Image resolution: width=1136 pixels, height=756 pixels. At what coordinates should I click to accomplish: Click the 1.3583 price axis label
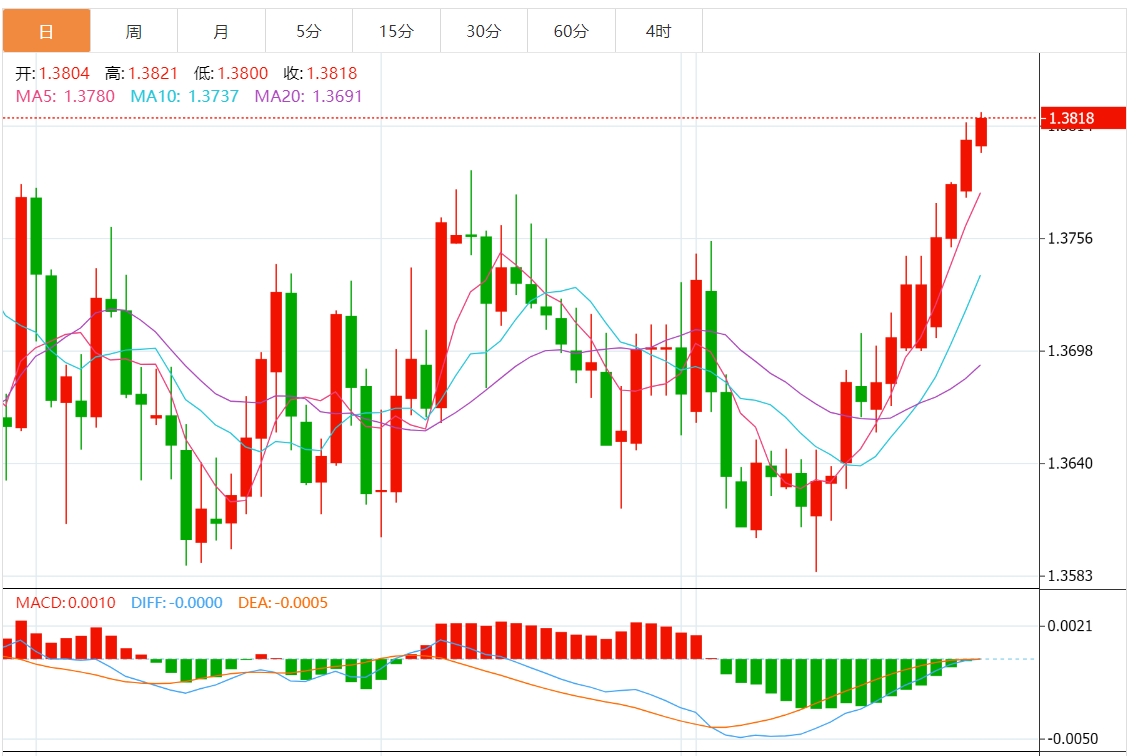coord(1070,576)
